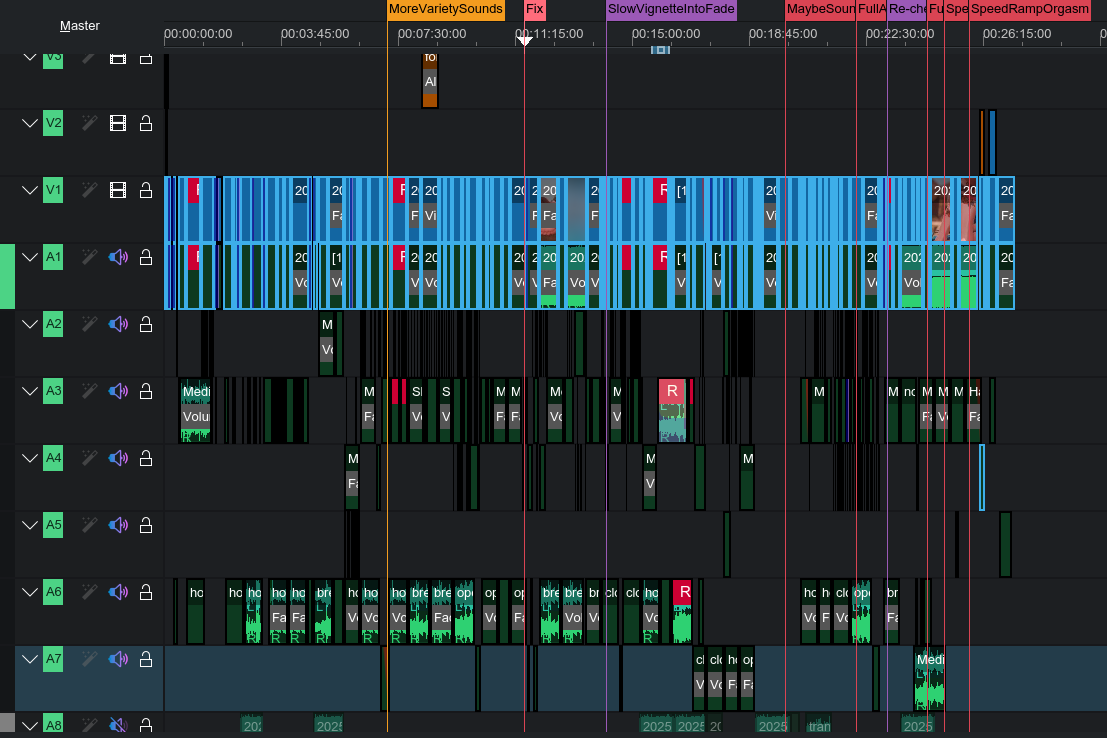Jump to MoreVarietySounds marker
Image resolution: width=1107 pixels, height=738 pixels.
click(445, 9)
